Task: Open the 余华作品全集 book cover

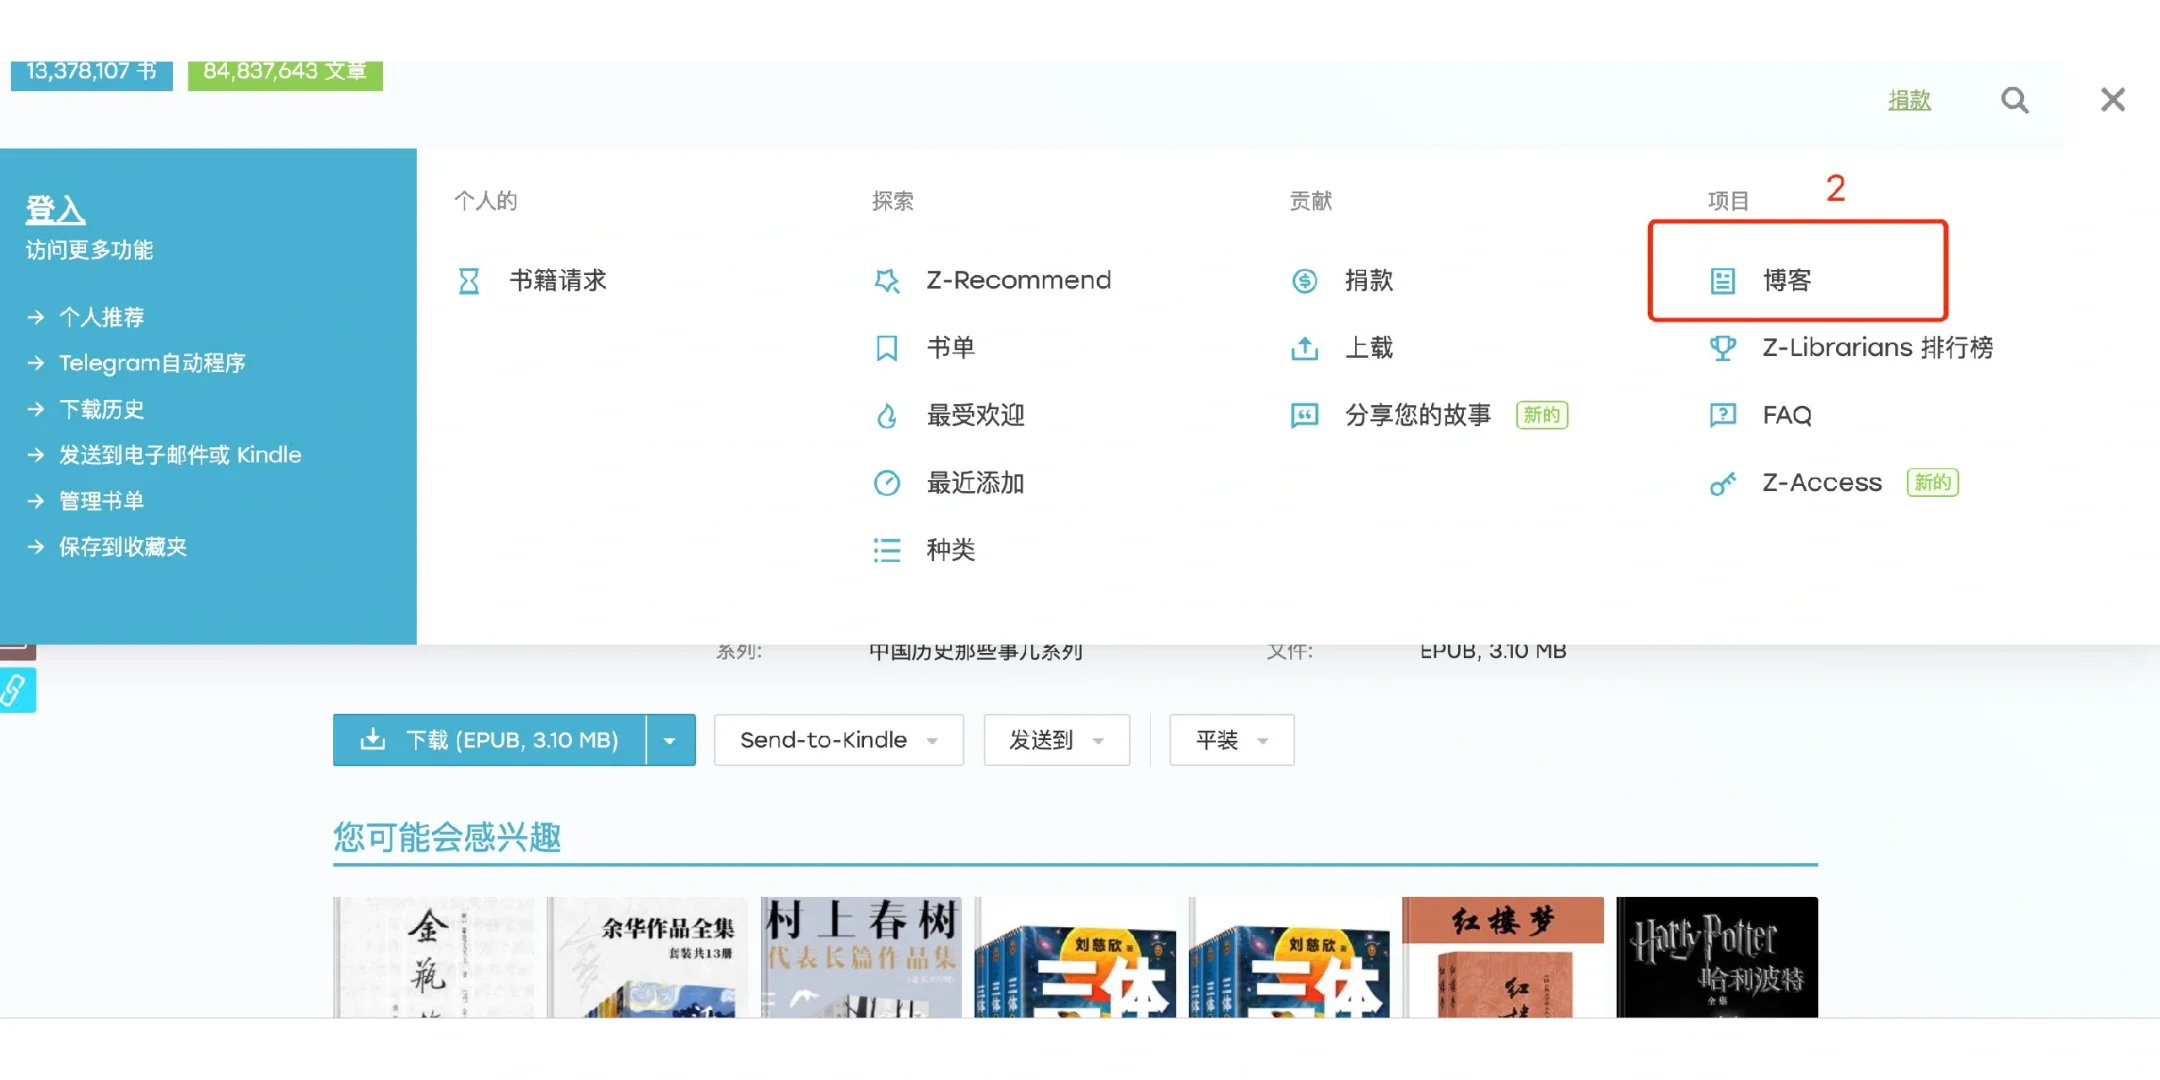Action: (647, 957)
